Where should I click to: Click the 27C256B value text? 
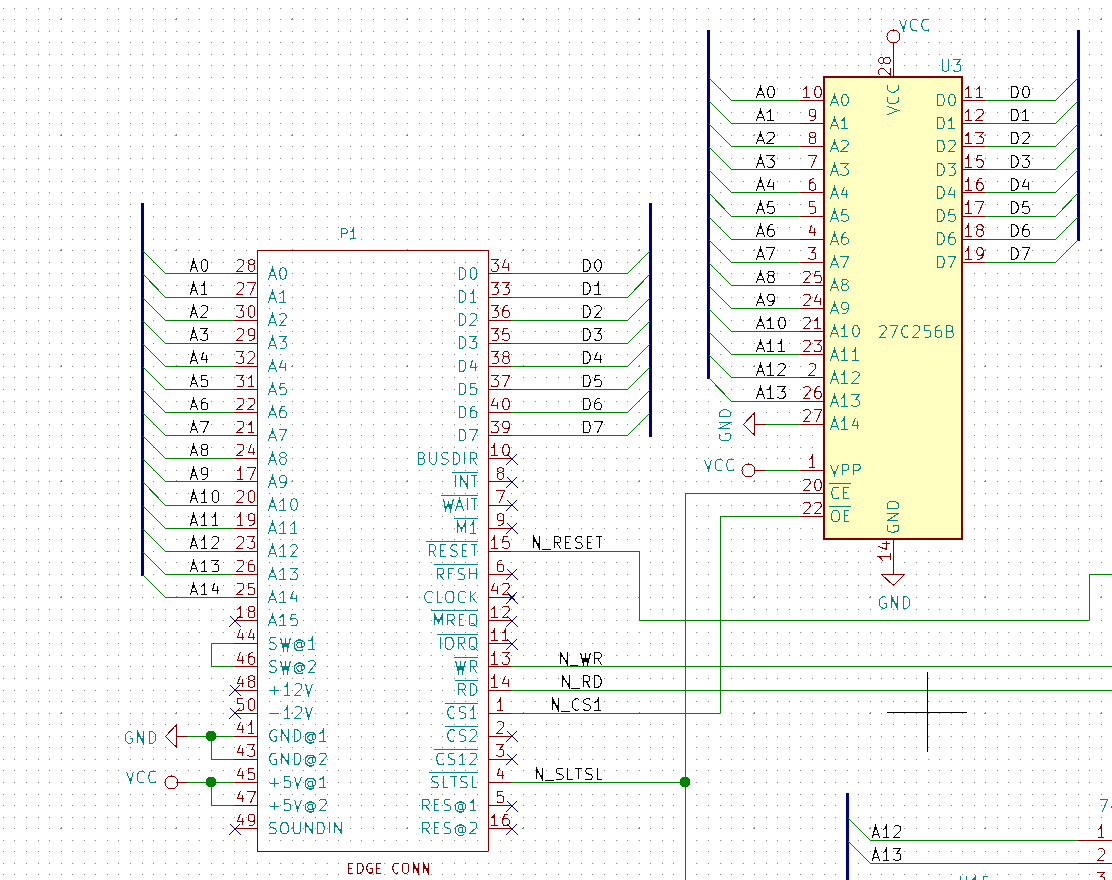click(x=916, y=332)
